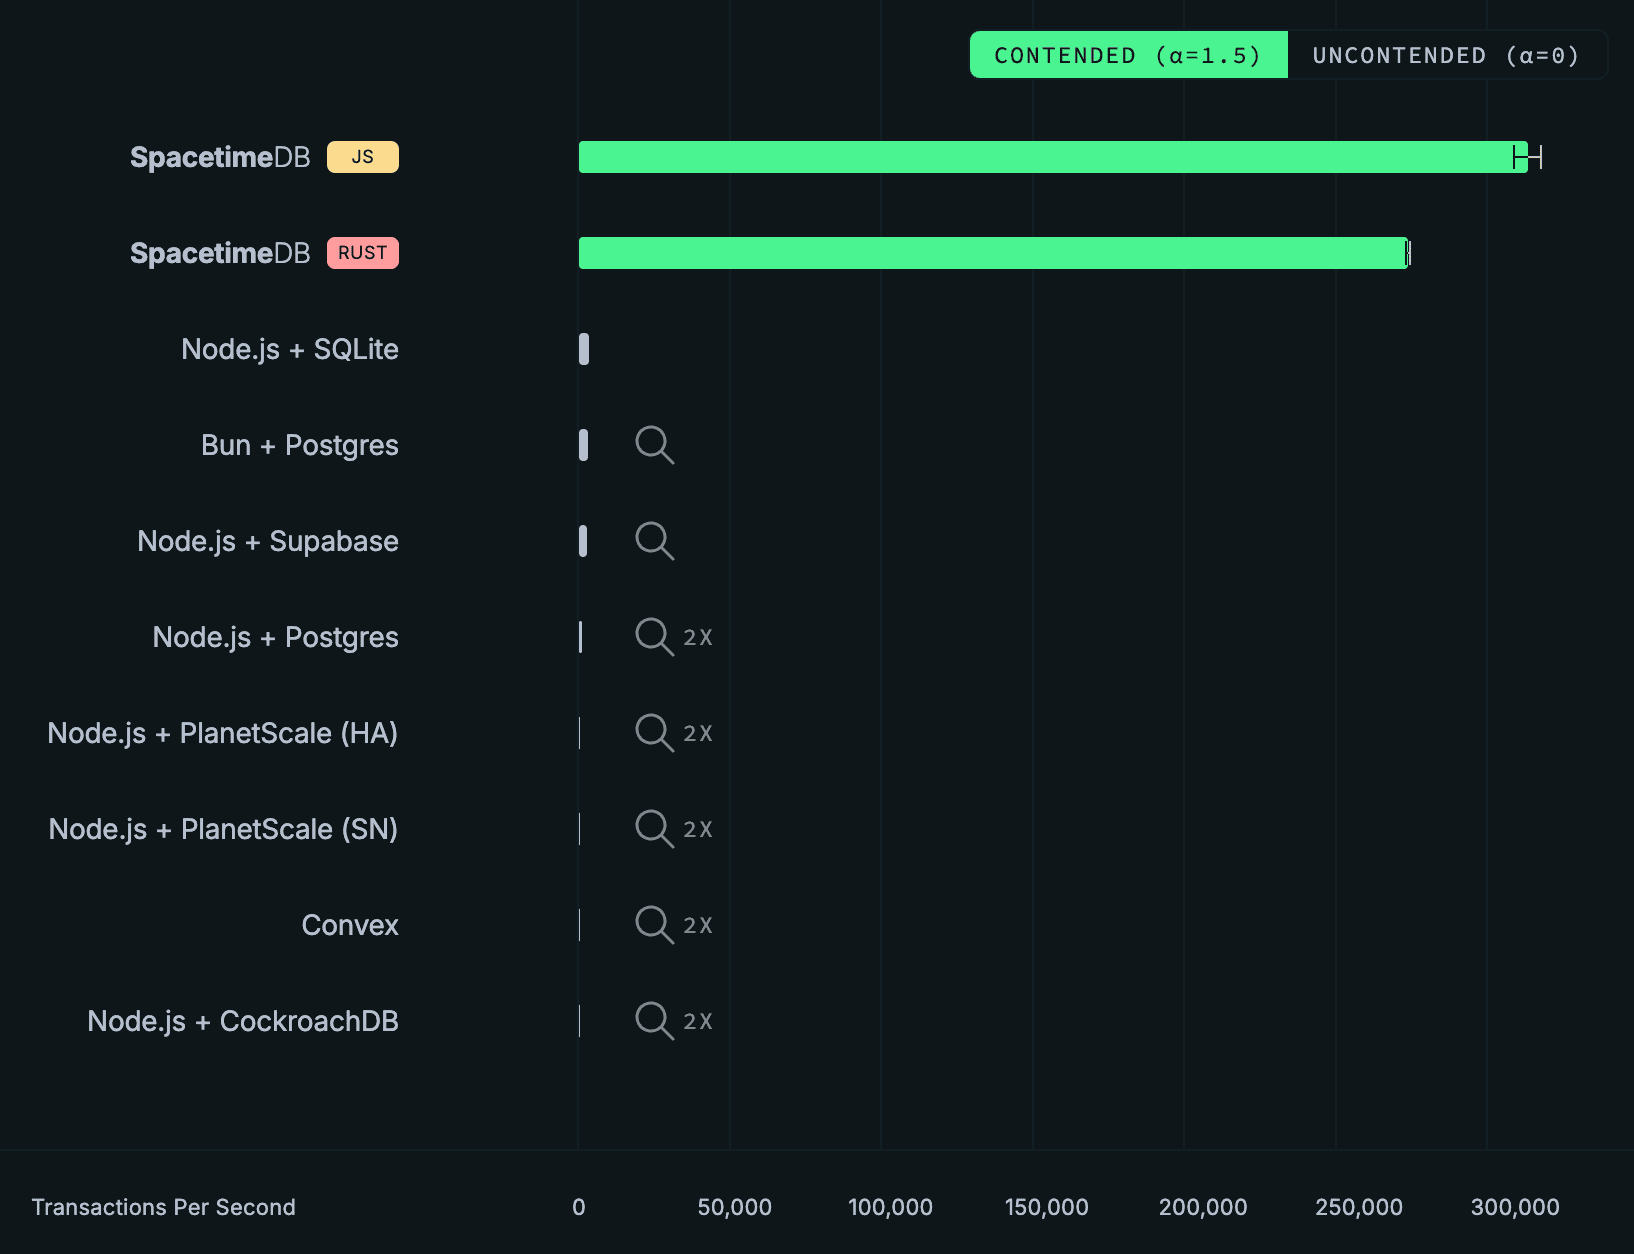
Task: Click the 150,000 axis tick label
Action: coord(1047,1207)
